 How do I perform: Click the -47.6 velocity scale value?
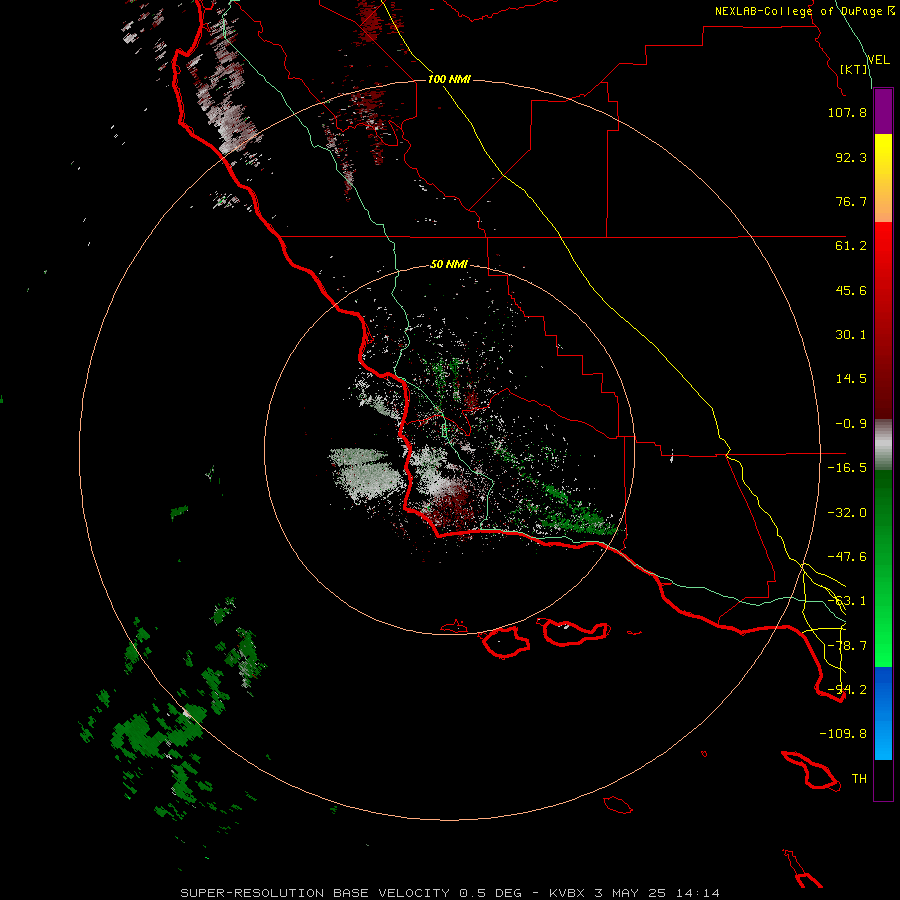click(x=847, y=557)
